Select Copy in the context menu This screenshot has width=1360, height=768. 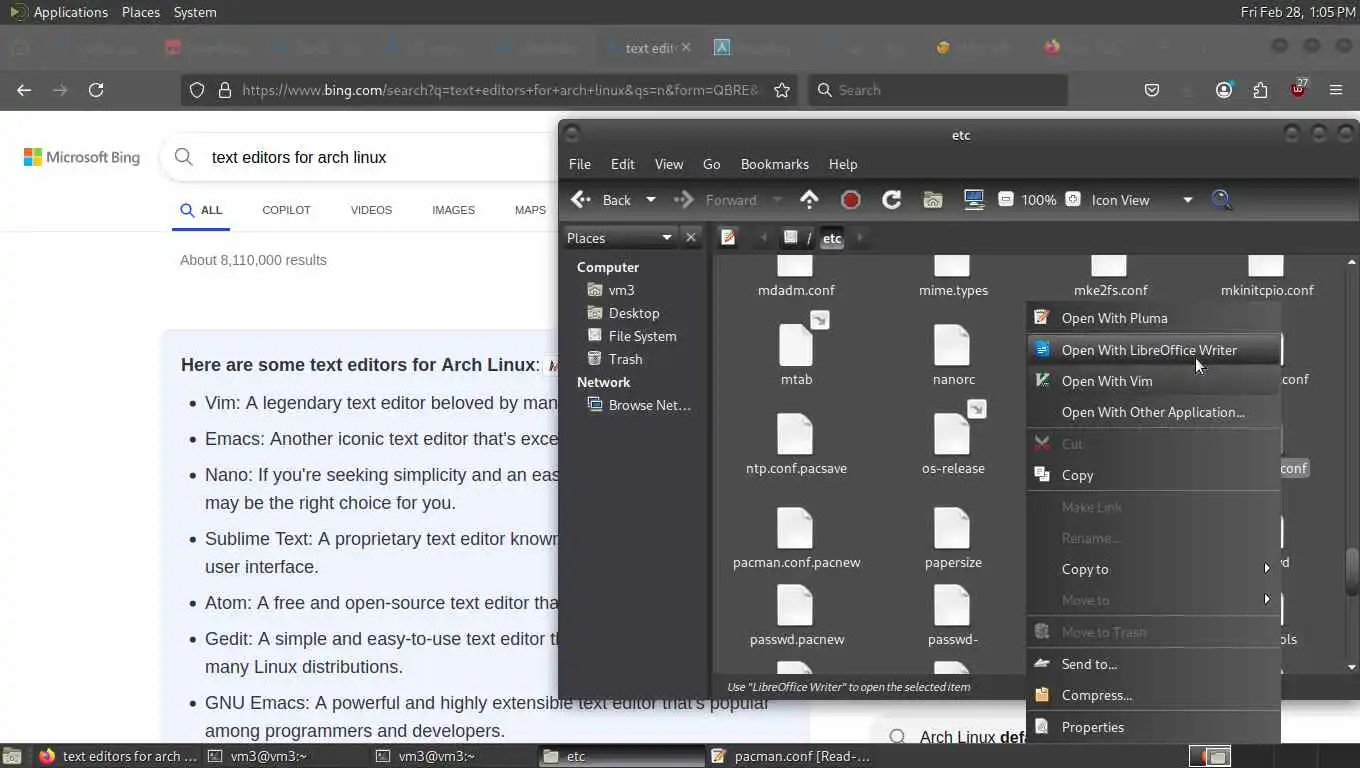(x=1153, y=475)
